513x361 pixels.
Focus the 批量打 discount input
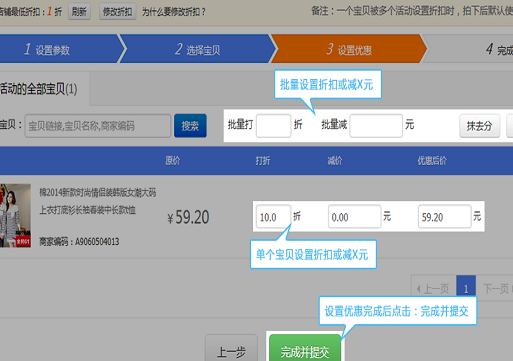coord(273,126)
